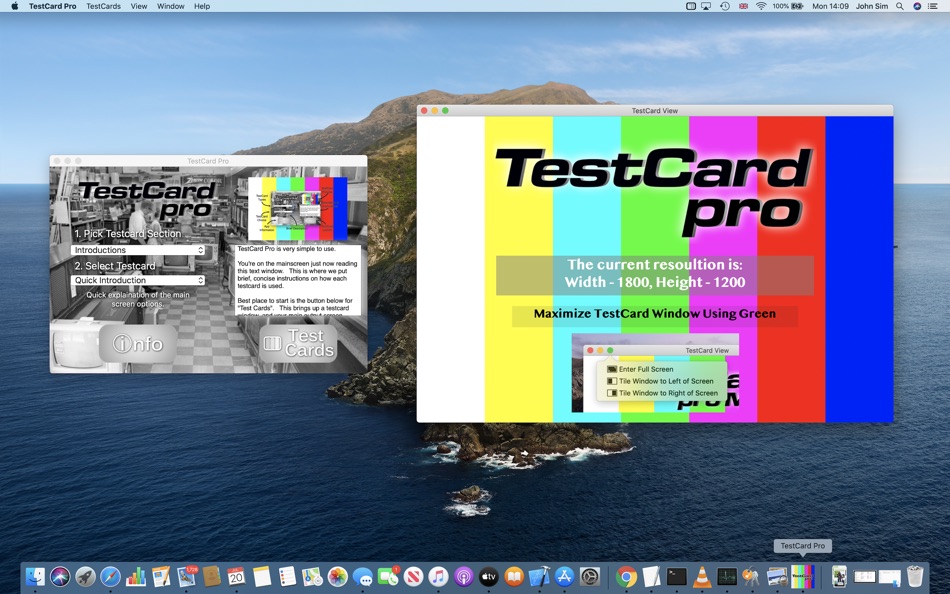Click the John Sim user menu
The image size is (950, 594).
872,6
